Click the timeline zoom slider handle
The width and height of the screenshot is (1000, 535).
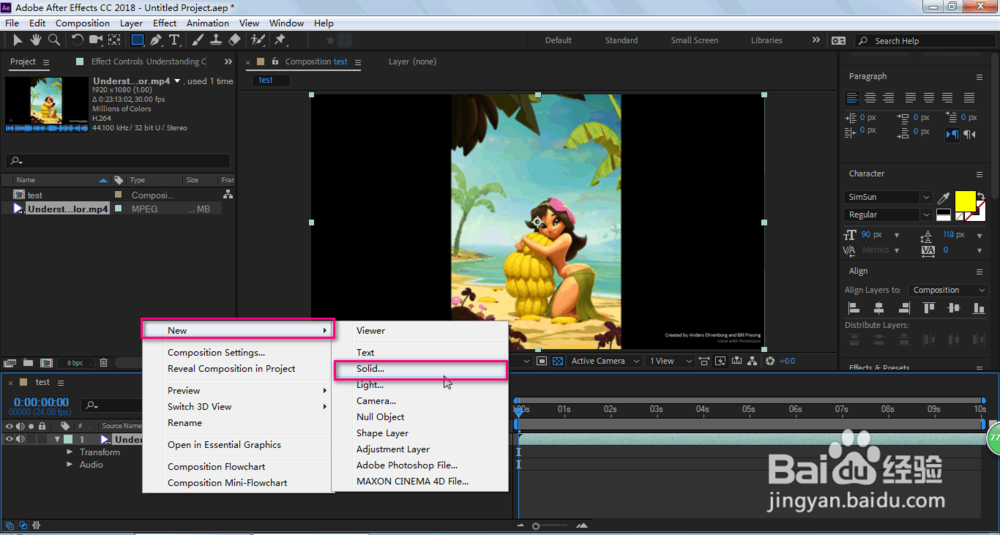pos(536,526)
